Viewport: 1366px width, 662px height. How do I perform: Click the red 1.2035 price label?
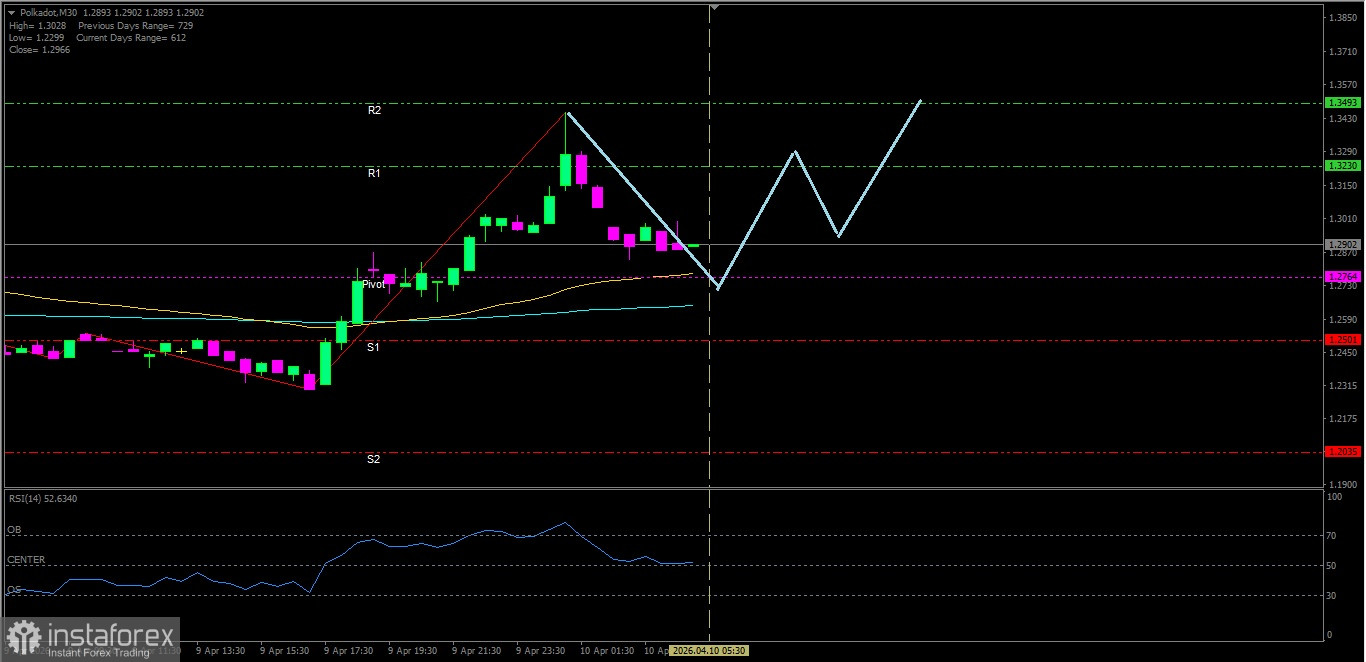click(x=1343, y=452)
